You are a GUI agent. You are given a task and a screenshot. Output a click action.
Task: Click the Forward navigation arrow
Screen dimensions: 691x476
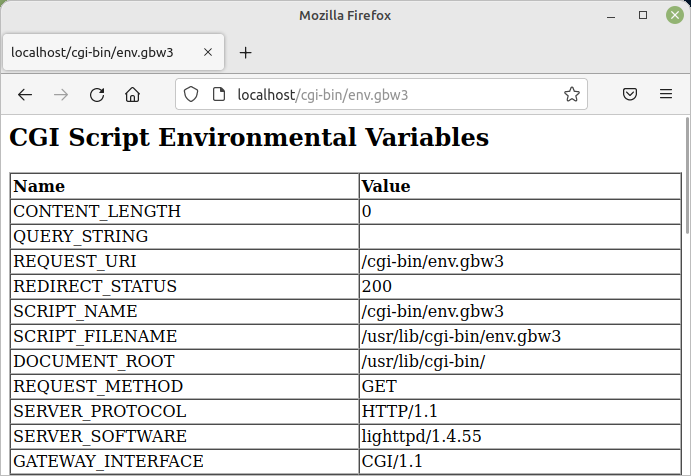point(61,95)
